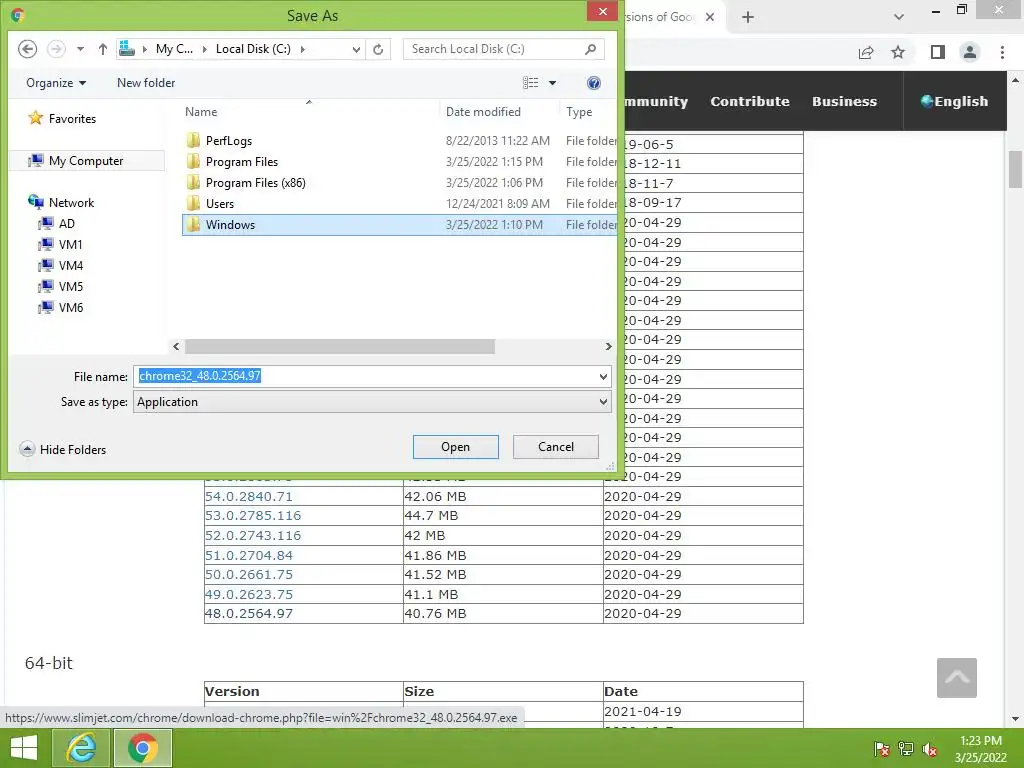Go forward in Save As dialog
This screenshot has width=1024, height=768.
pos(57,49)
